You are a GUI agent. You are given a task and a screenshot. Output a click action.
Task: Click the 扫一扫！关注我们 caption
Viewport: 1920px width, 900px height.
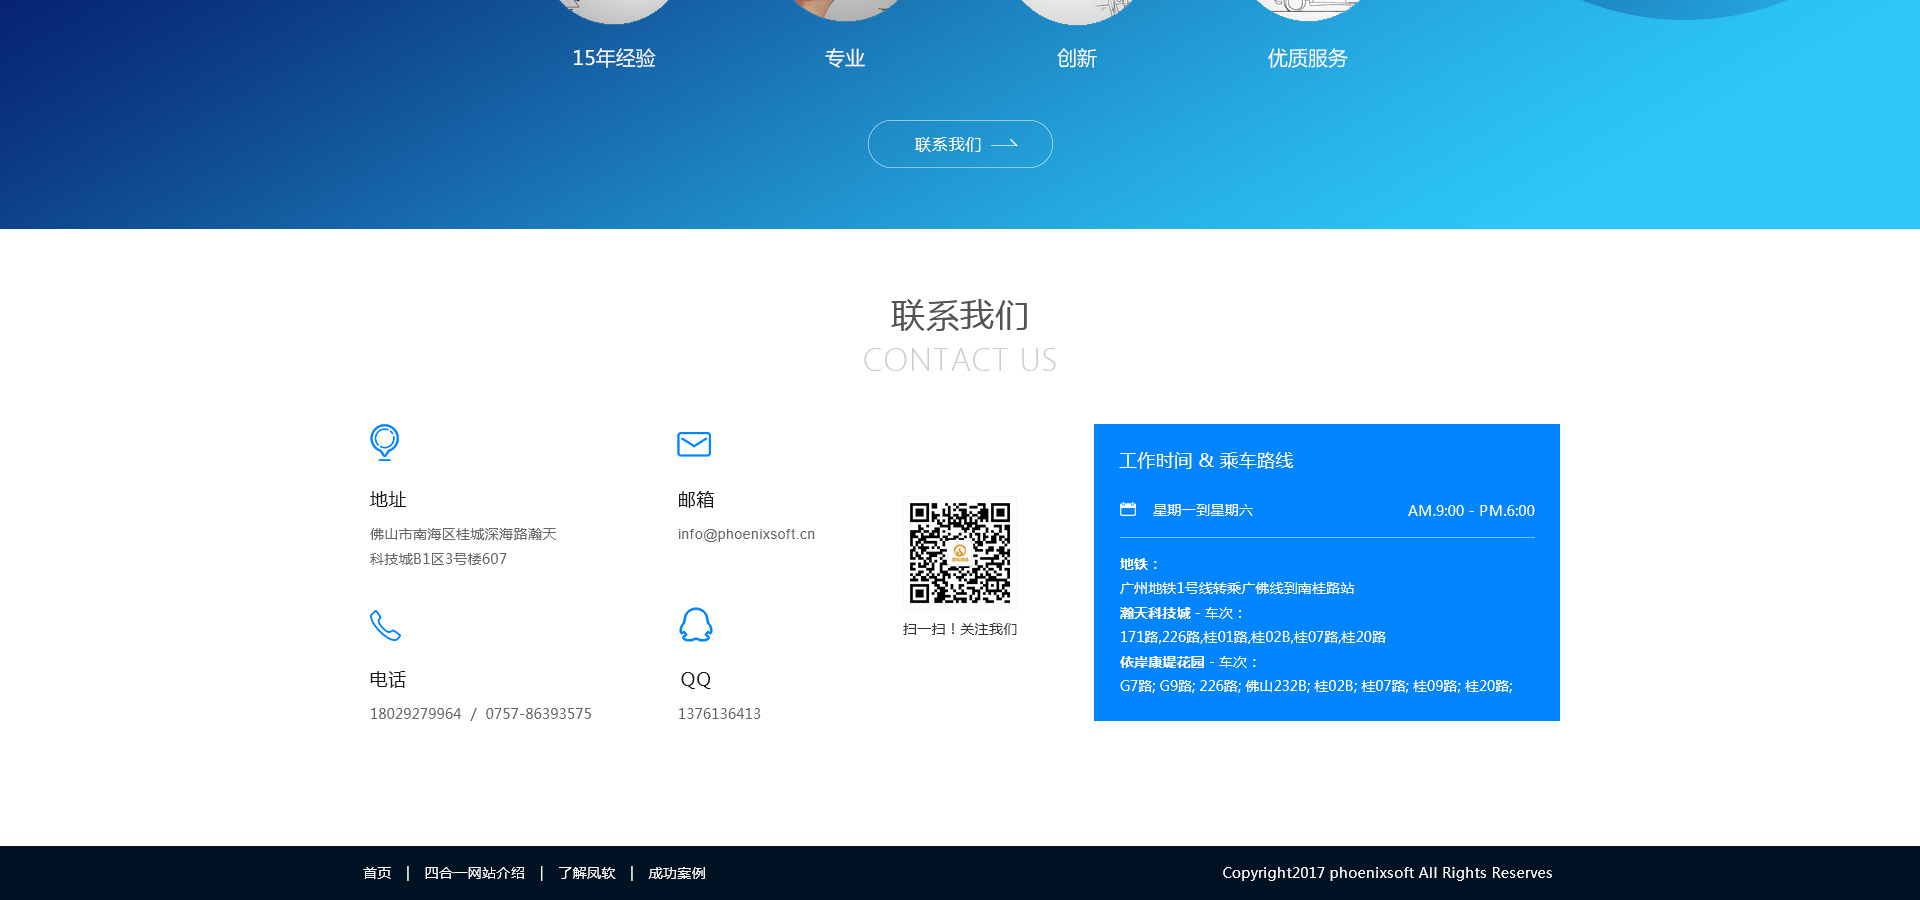click(959, 629)
